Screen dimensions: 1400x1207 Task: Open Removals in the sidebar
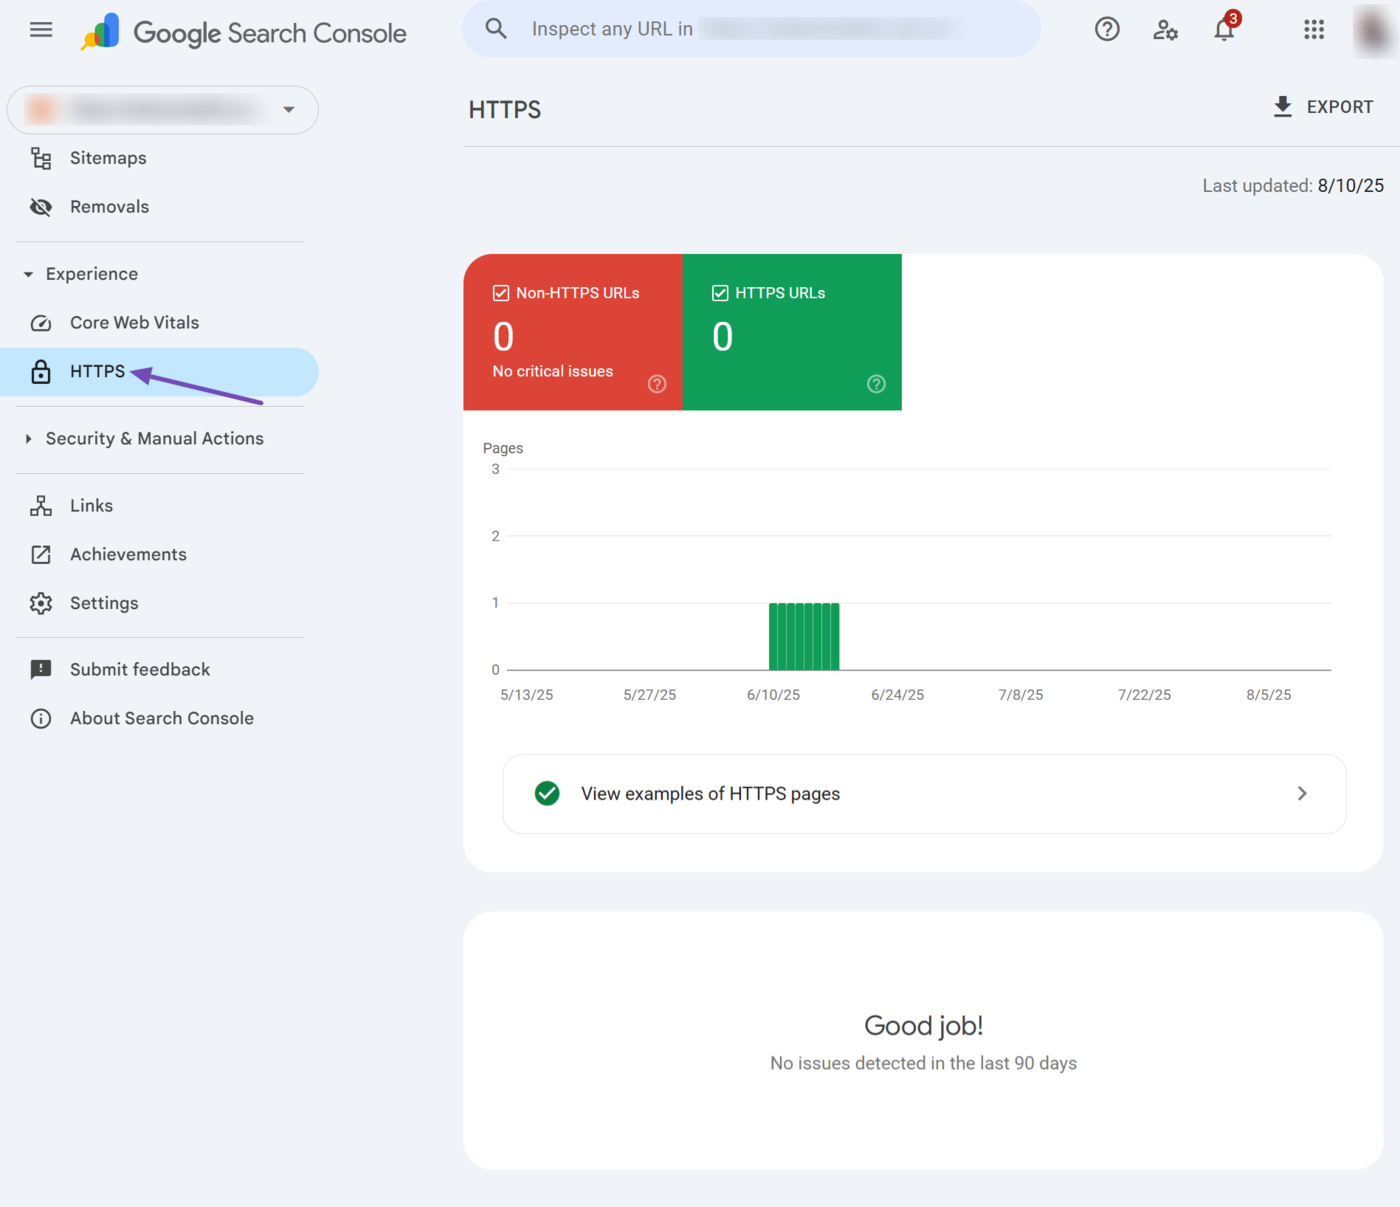(x=109, y=207)
